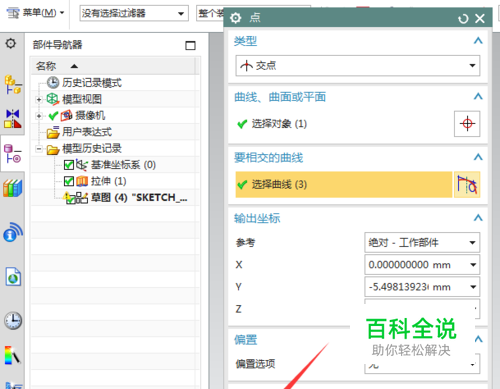Viewport: 500px width, 389px height.
Task: Open the 绝对 - 工作部件 reference dropdown
Action: [x=422, y=242]
